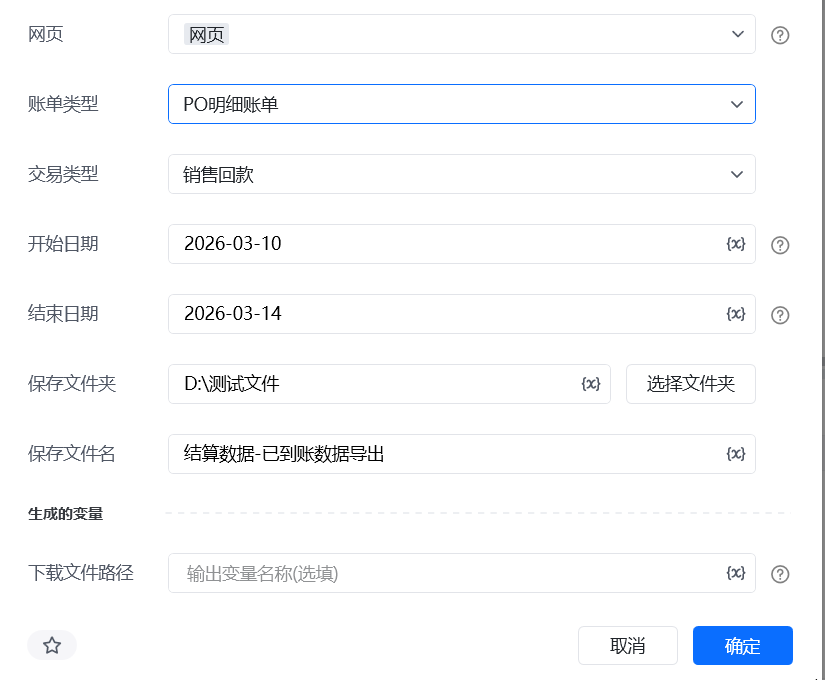This screenshot has height=680, width=825.
Task: Insert variable icon in 保存文件夹 field
Action: click(x=590, y=384)
